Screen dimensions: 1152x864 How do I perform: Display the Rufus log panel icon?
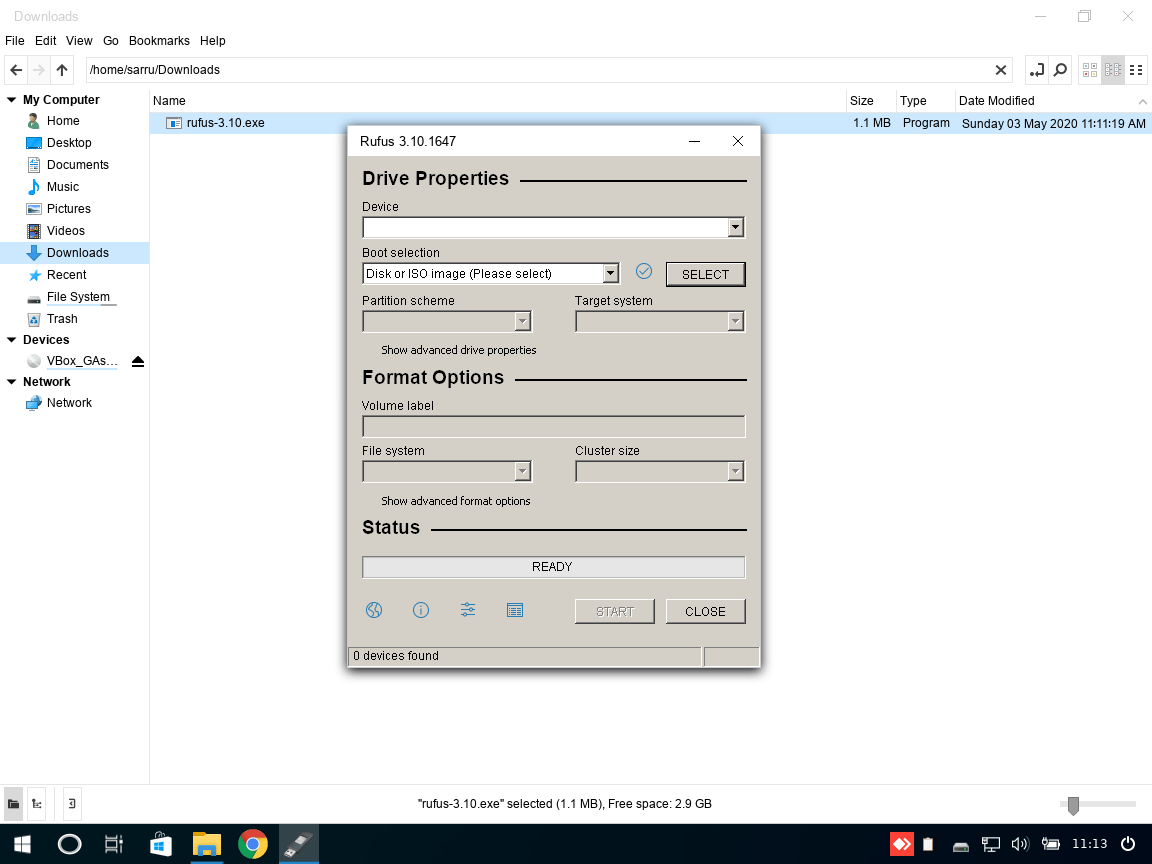(514, 610)
